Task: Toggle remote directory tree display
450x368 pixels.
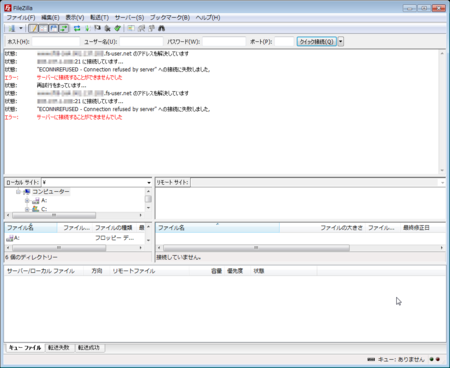Action: click(53, 28)
